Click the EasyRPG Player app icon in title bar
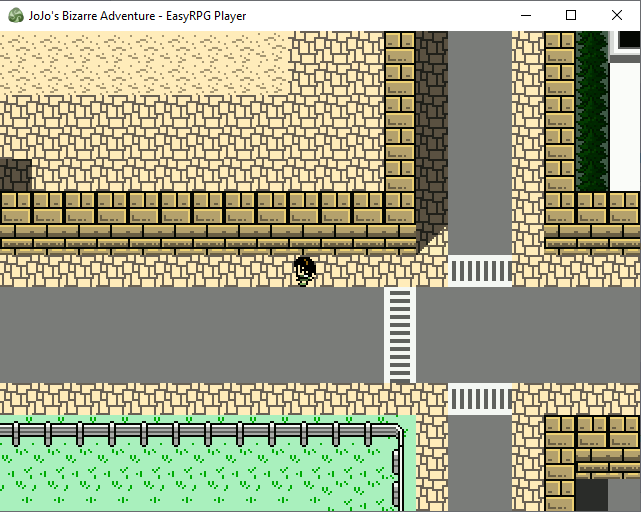 [x=16, y=16]
